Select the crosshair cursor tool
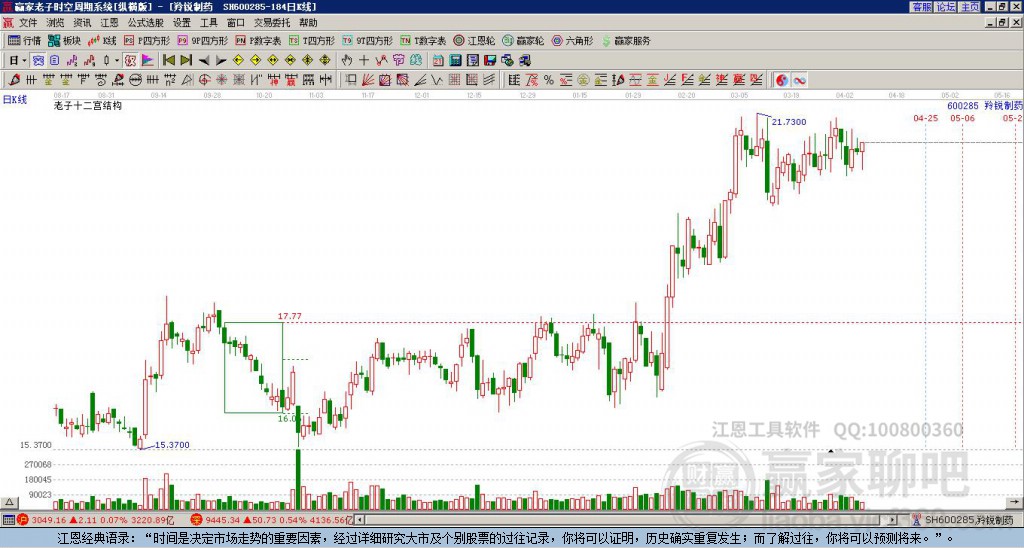The image size is (1024, 548). (x=364, y=61)
